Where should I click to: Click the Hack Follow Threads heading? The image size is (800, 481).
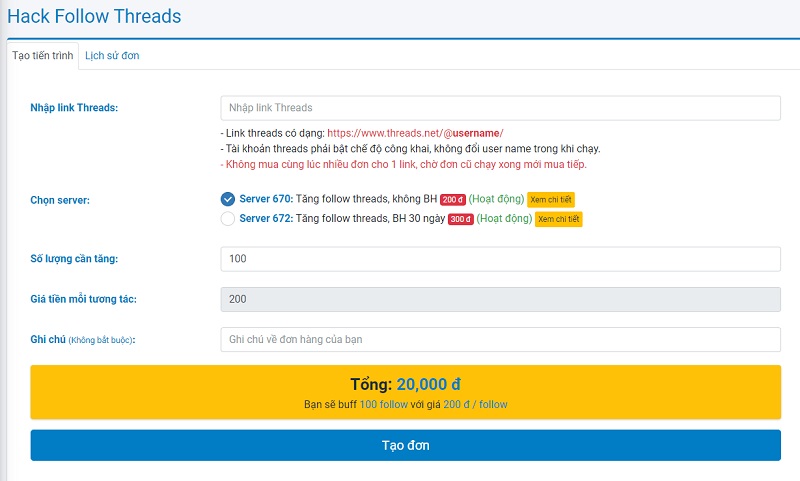pyautogui.click(x=94, y=16)
